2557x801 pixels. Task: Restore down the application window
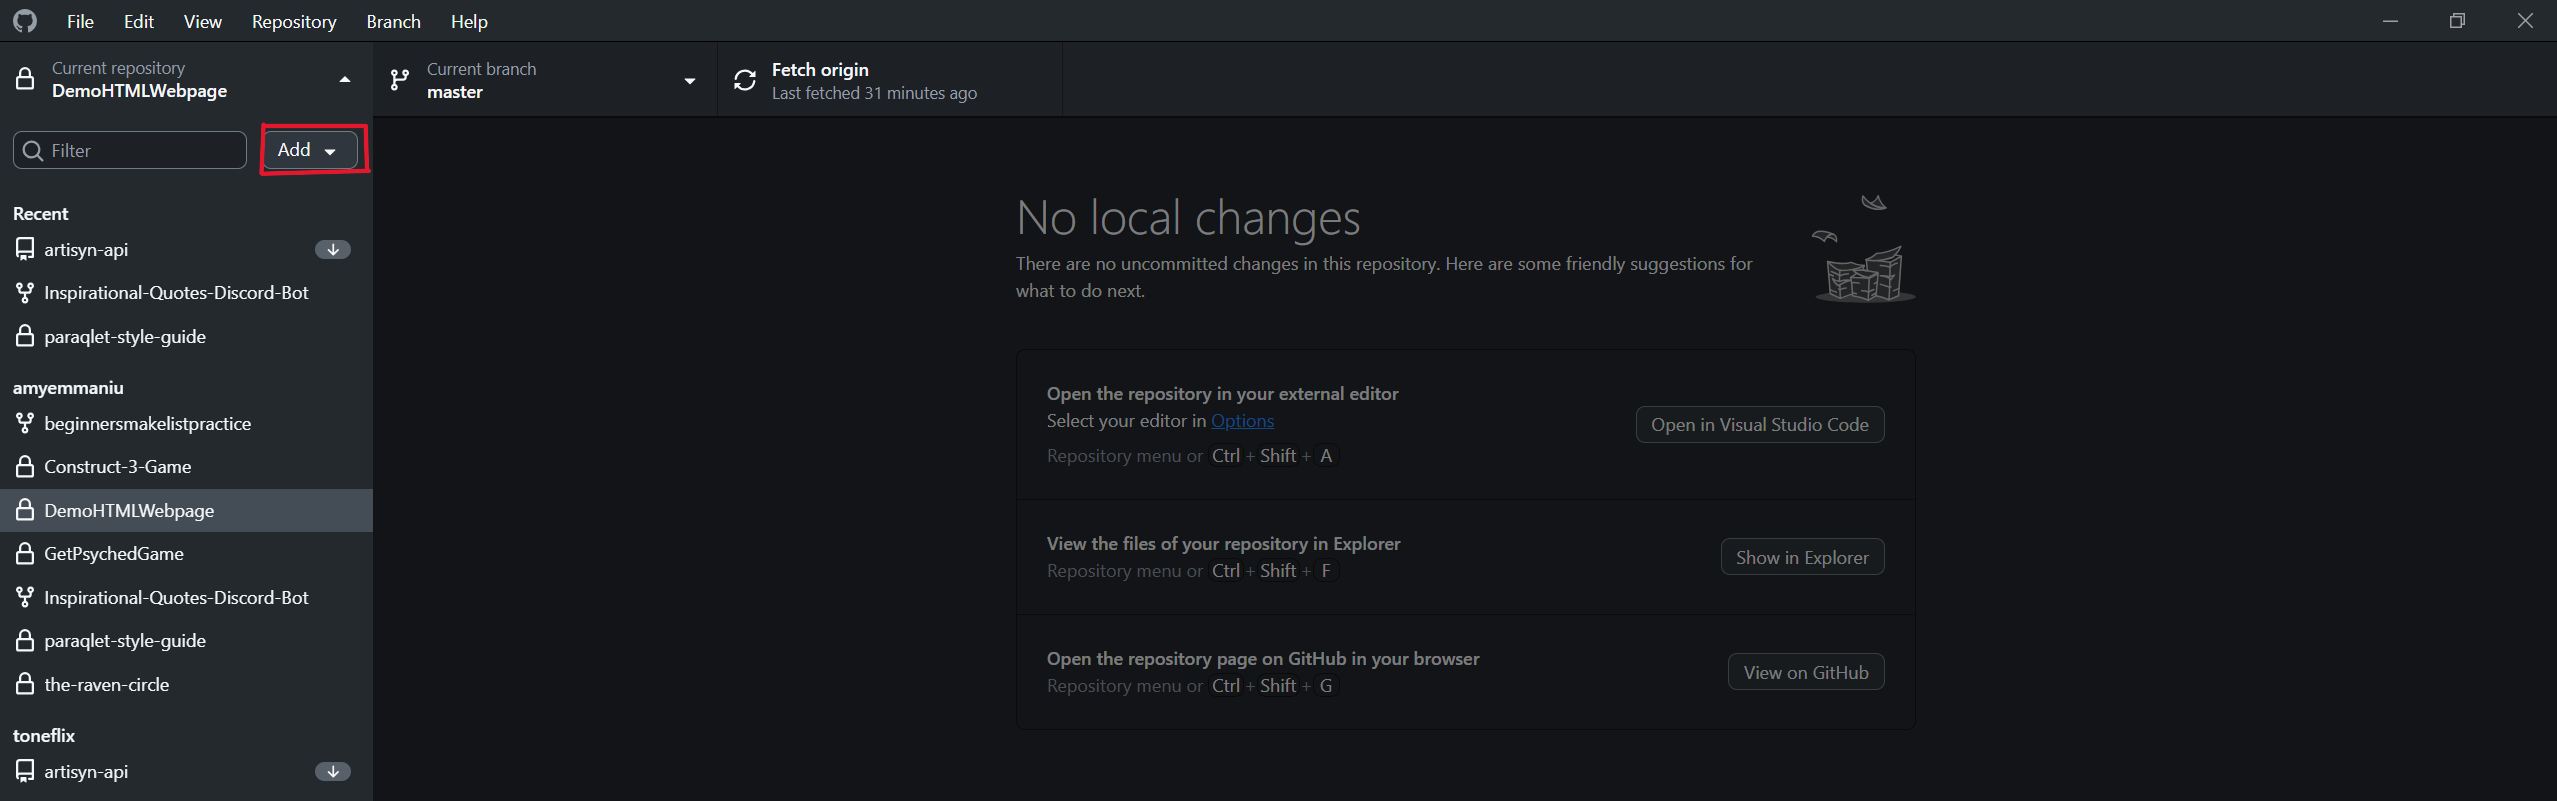point(2457,21)
